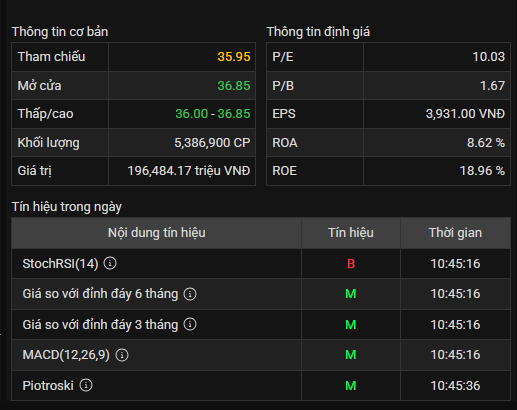Click the Piotroski info icon
517x410 pixels.
86,385
